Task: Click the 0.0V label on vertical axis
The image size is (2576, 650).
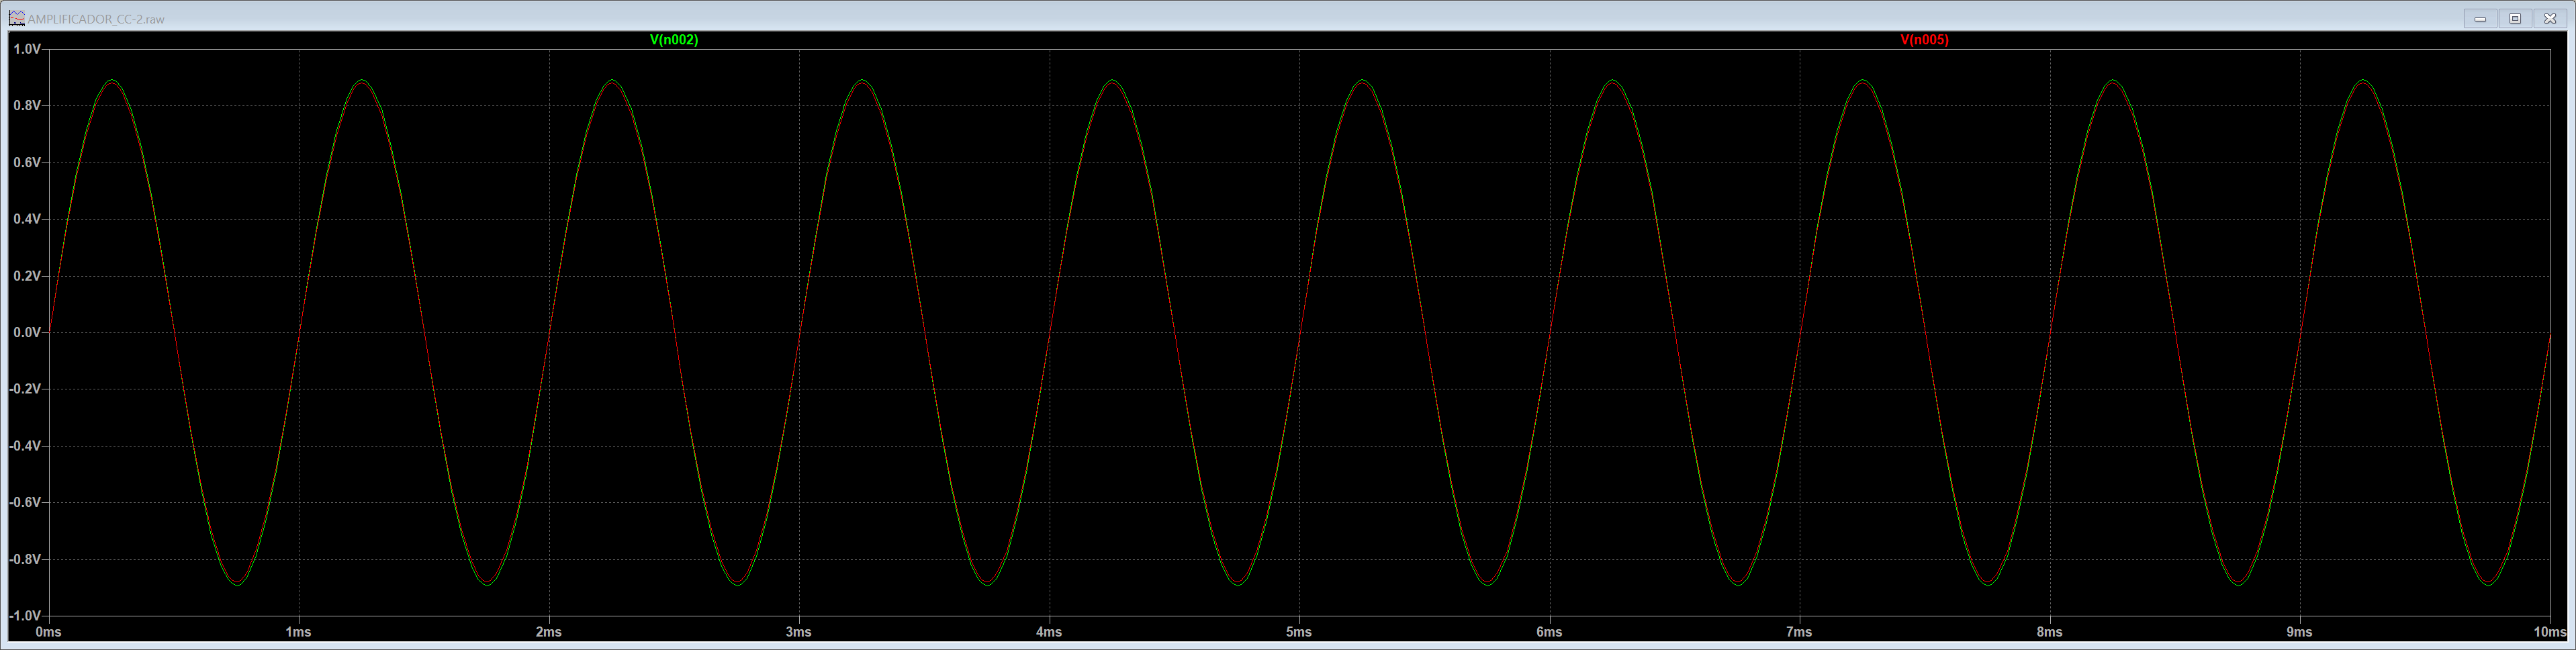Action: click(x=26, y=332)
